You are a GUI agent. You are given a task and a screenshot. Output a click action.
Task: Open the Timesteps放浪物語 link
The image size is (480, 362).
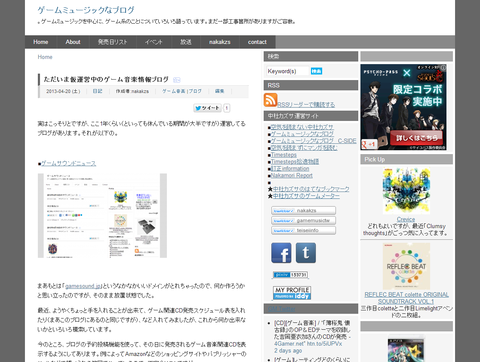(x=295, y=162)
